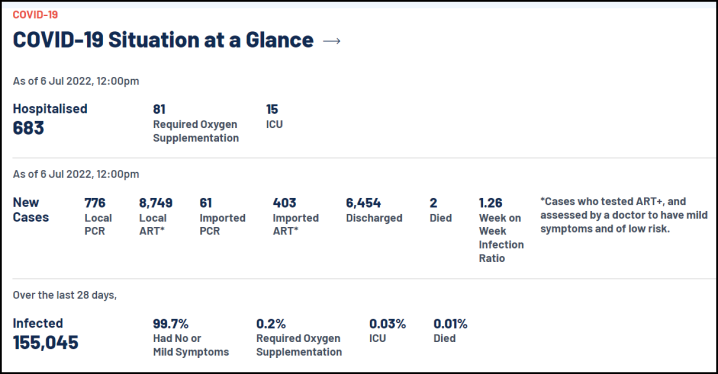Image resolution: width=718 pixels, height=374 pixels.
Task: Click the New Cases row label
Action: (x=31, y=210)
